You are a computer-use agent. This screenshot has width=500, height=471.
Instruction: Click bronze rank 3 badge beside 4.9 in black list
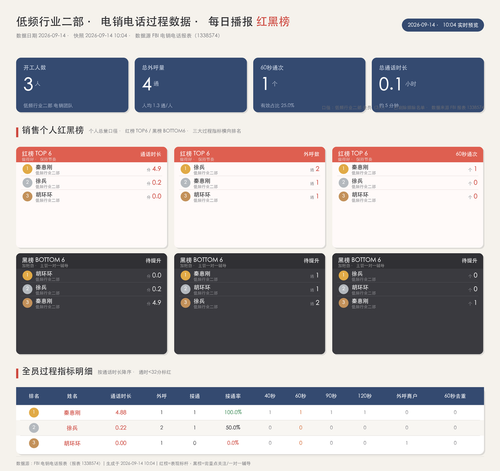27,303
